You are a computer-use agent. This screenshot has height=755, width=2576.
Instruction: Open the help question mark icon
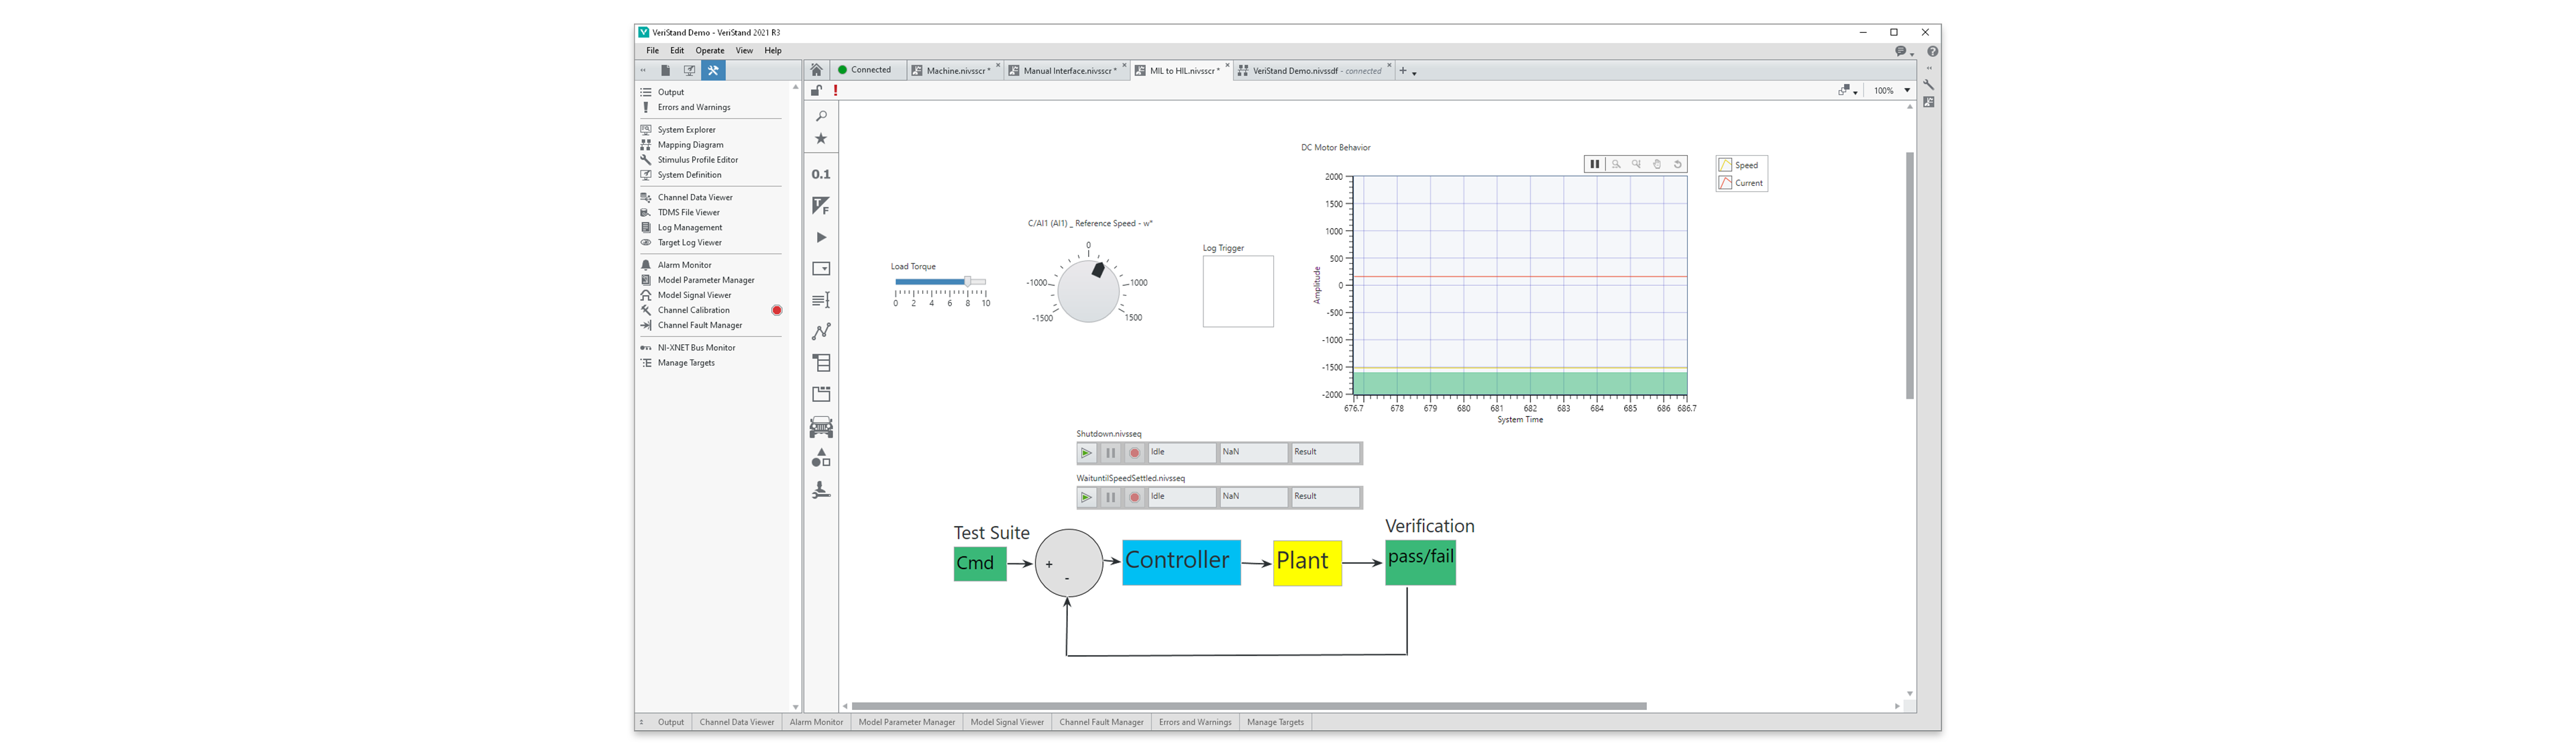(1932, 51)
